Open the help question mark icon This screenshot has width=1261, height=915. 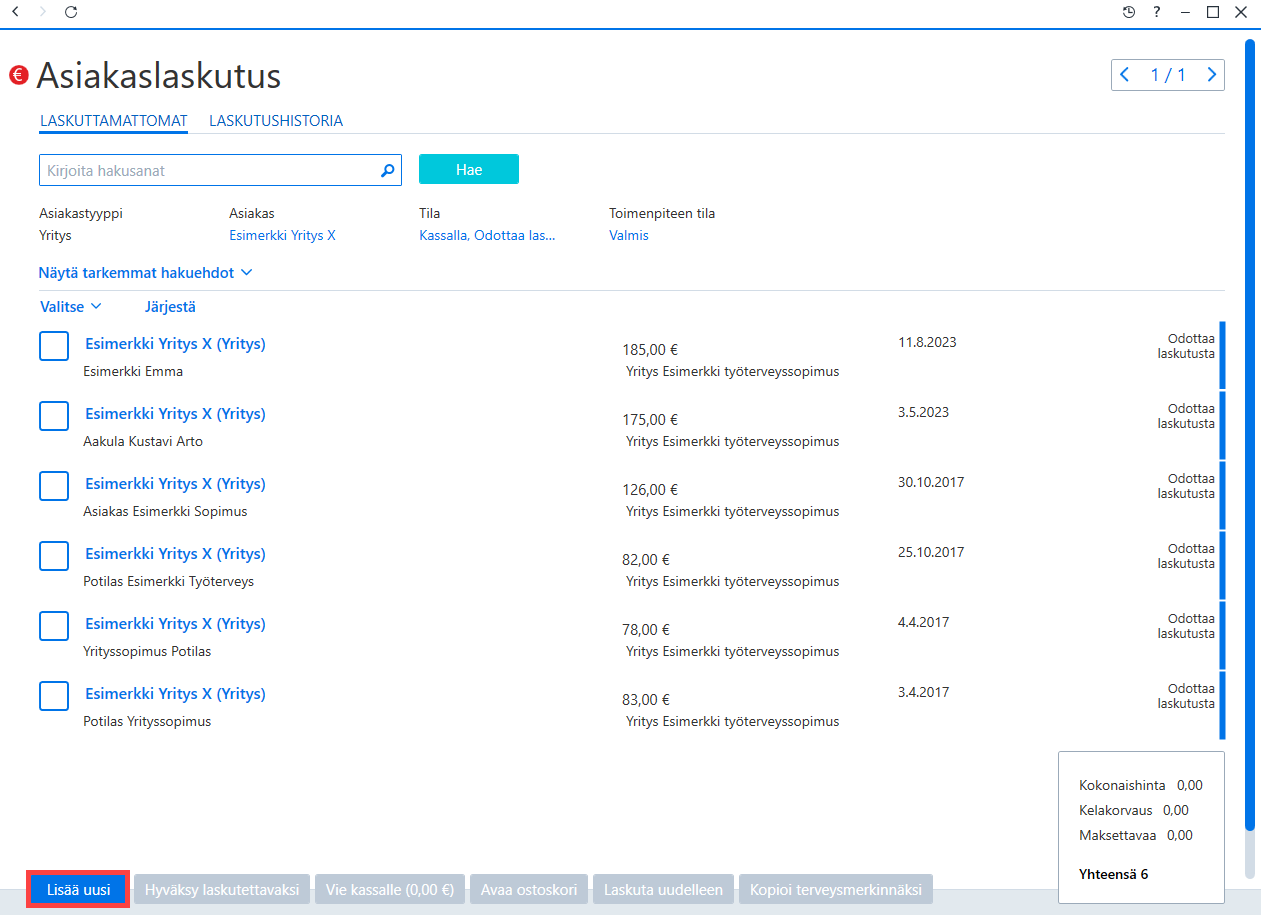click(1157, 12)
